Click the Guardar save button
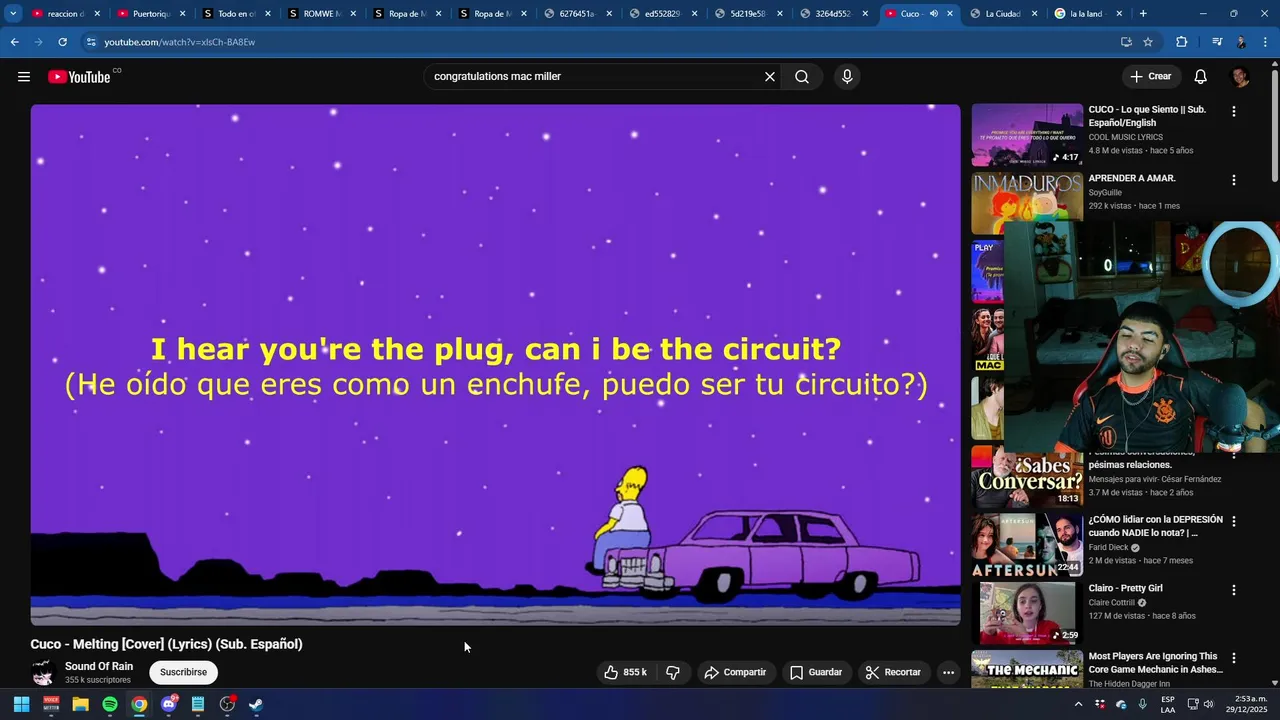 pyautogui.click(x=816, y=672)
